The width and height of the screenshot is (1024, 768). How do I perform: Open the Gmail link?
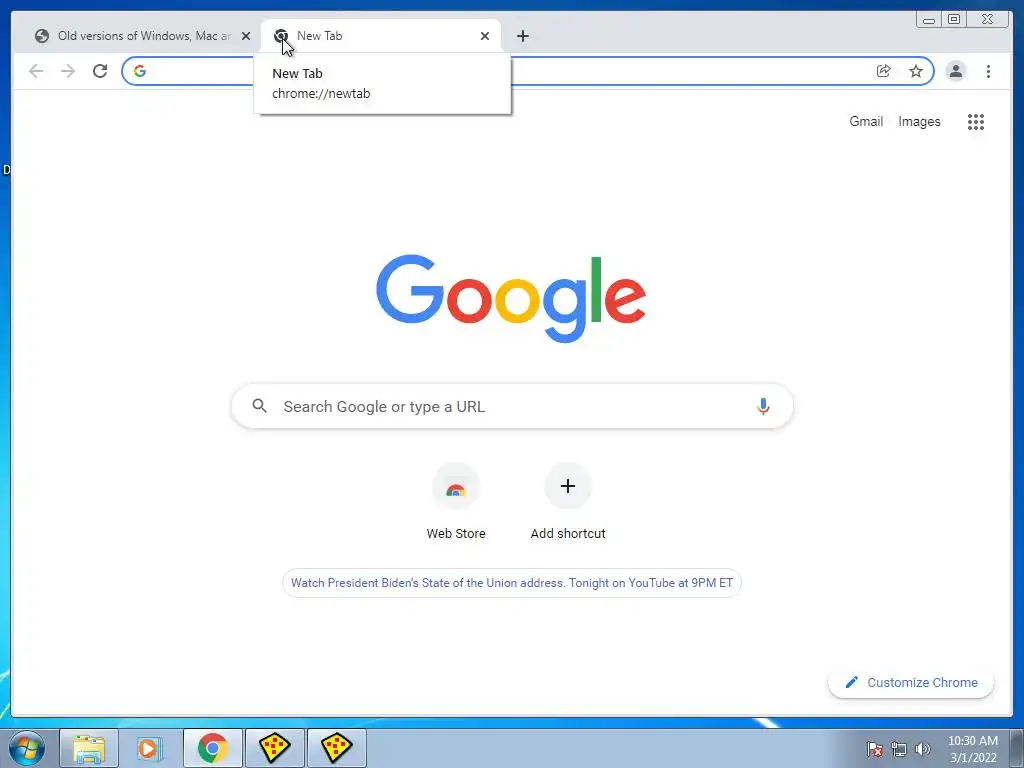pos(866,121)
